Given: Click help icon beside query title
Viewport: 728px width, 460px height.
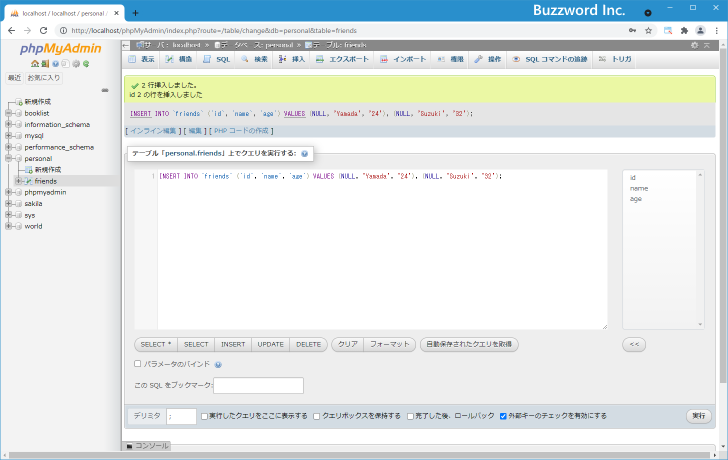Looking at the screenshot, I should pyautogui.click(x=304, y=154).
